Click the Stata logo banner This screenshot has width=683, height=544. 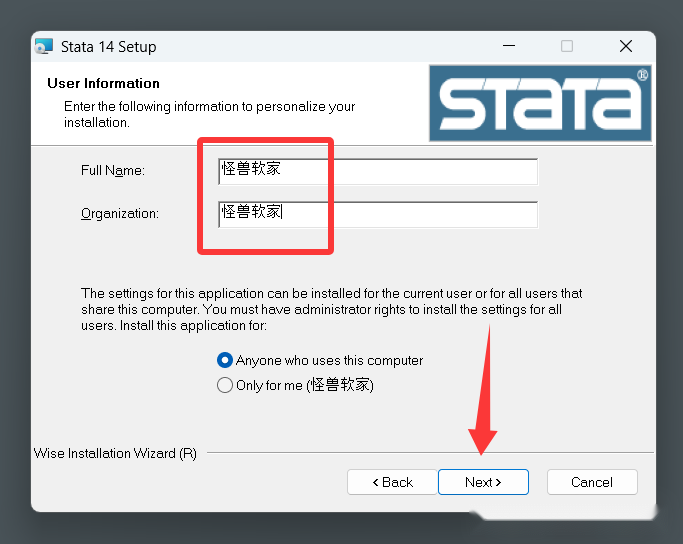[x=540, y=103]
